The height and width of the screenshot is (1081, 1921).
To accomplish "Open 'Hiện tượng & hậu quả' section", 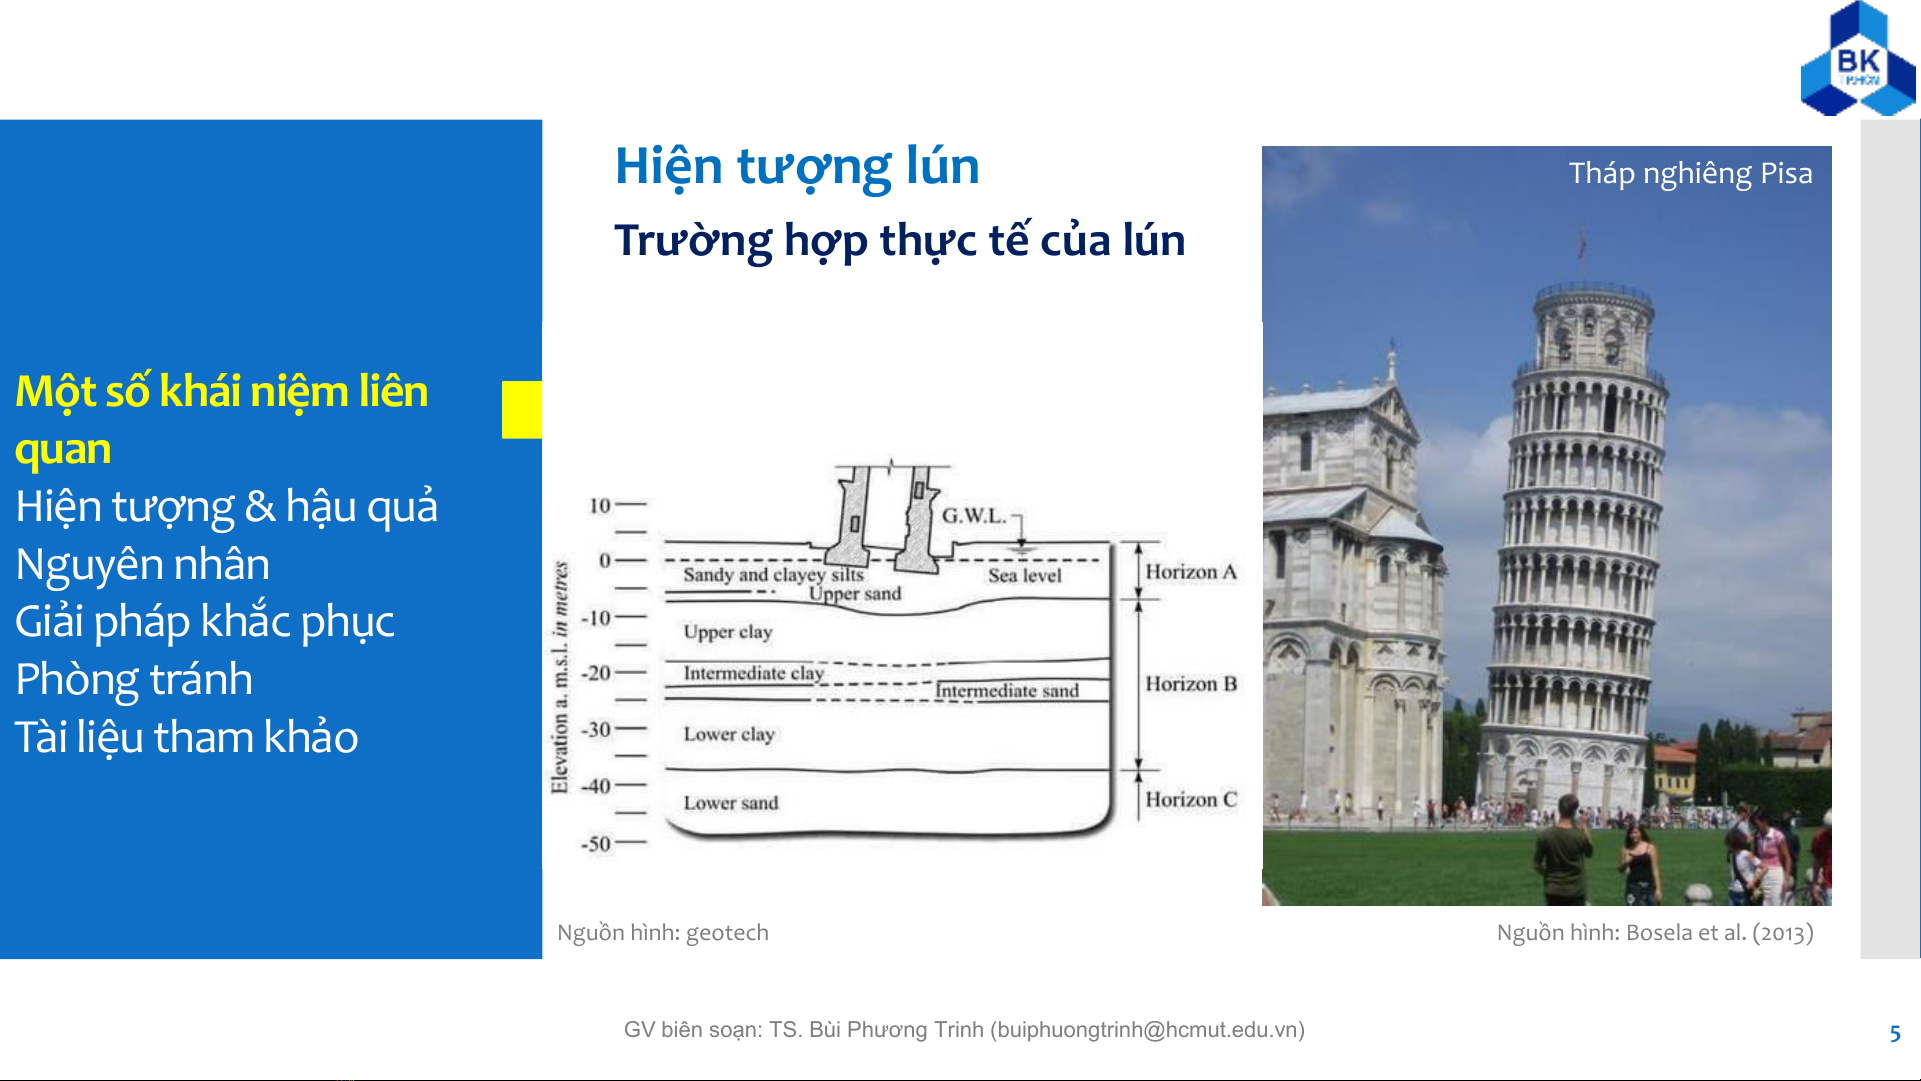I will pos(226,506).
